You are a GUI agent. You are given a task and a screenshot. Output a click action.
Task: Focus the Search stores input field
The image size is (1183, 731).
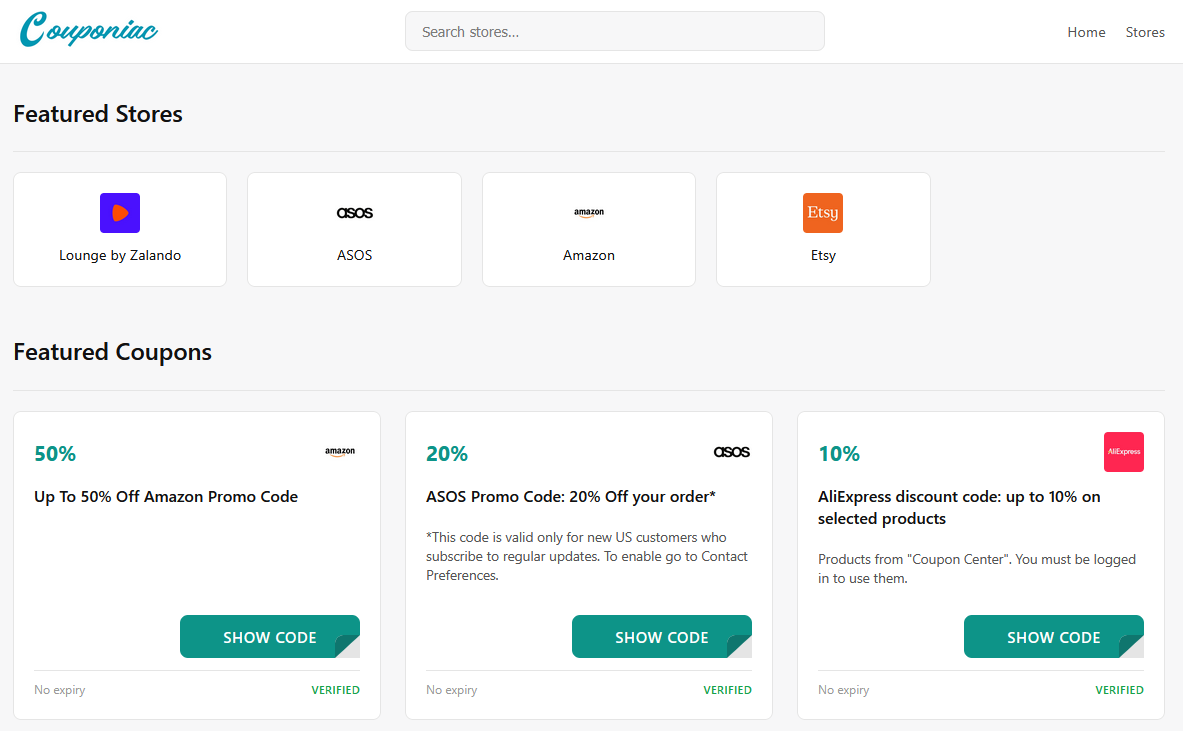[x=615, y=31]
